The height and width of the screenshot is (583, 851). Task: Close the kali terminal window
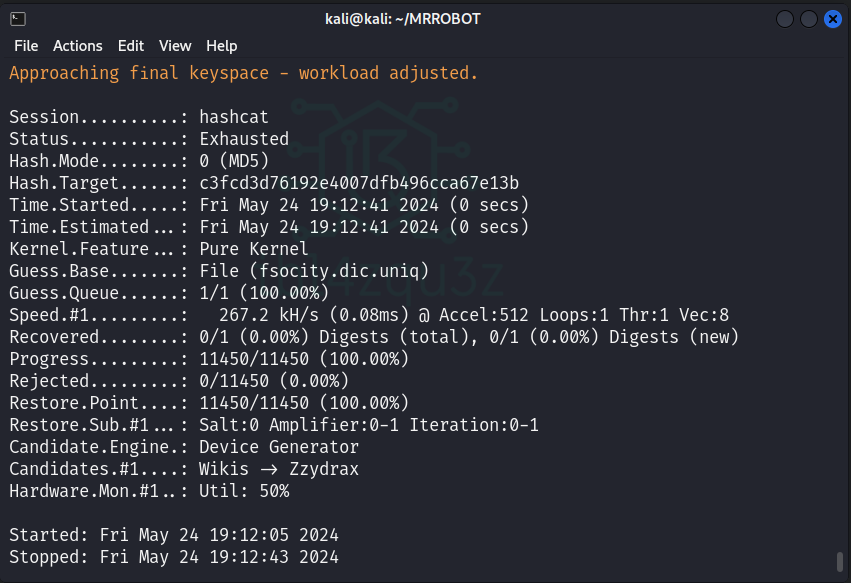pyautogui.click(x=832, y=18)
